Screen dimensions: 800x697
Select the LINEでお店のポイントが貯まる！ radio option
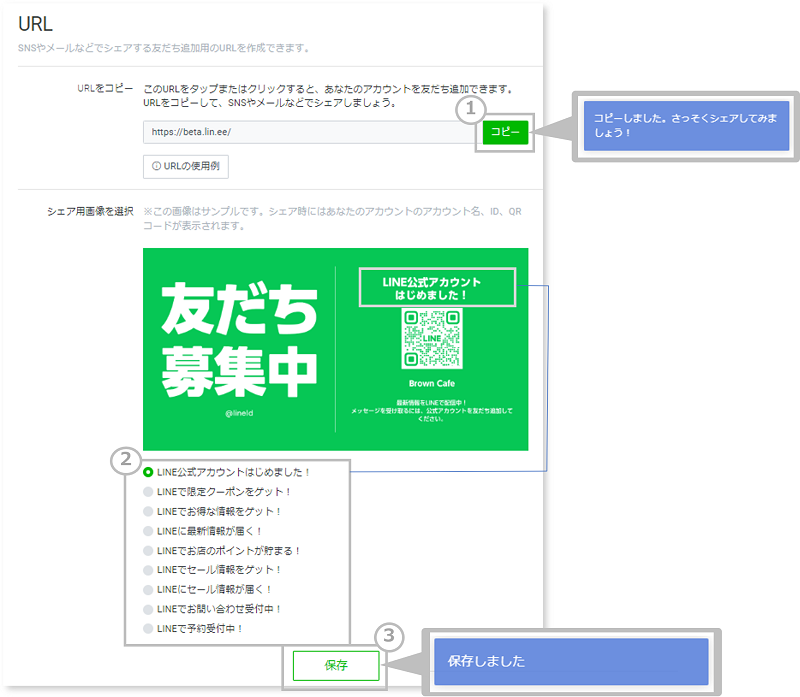[148, 551]
